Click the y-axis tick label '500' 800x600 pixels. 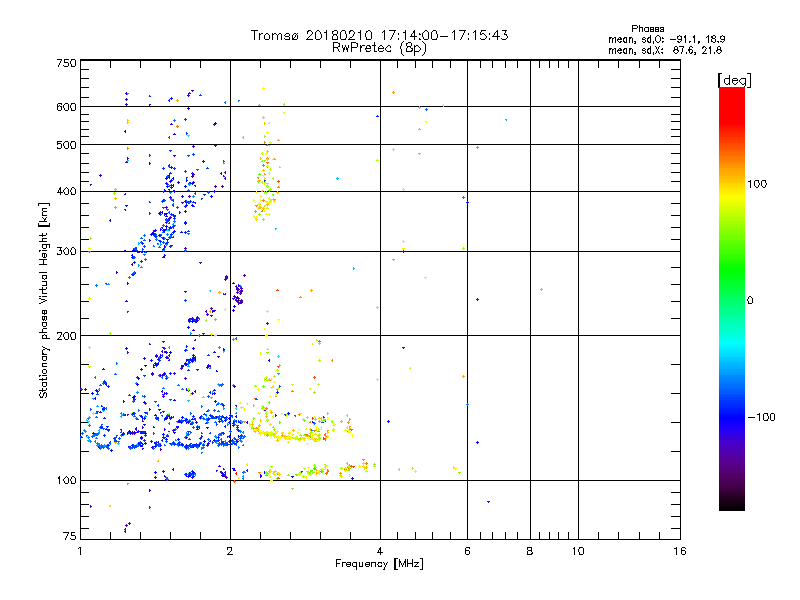click(66, 145)
